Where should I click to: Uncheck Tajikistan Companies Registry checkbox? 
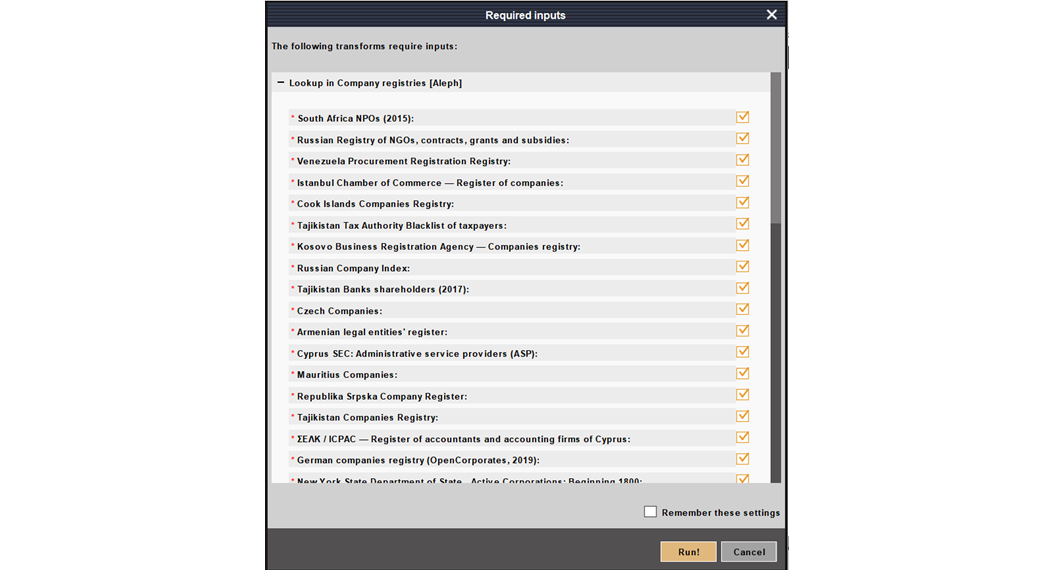pos(742,416)
